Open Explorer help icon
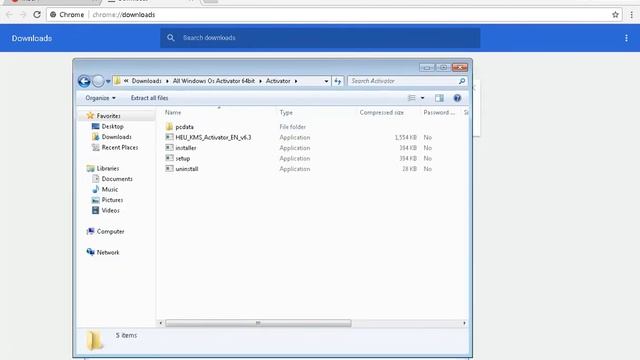This screenshot has height=360, width=640. tap(457, 98)
